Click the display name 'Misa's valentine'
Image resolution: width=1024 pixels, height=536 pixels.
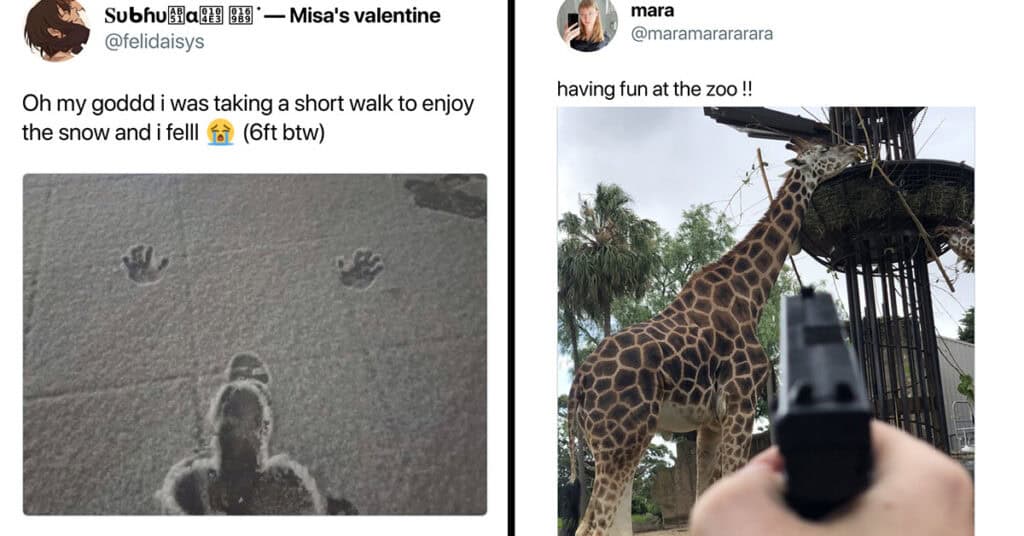[364, 15]
